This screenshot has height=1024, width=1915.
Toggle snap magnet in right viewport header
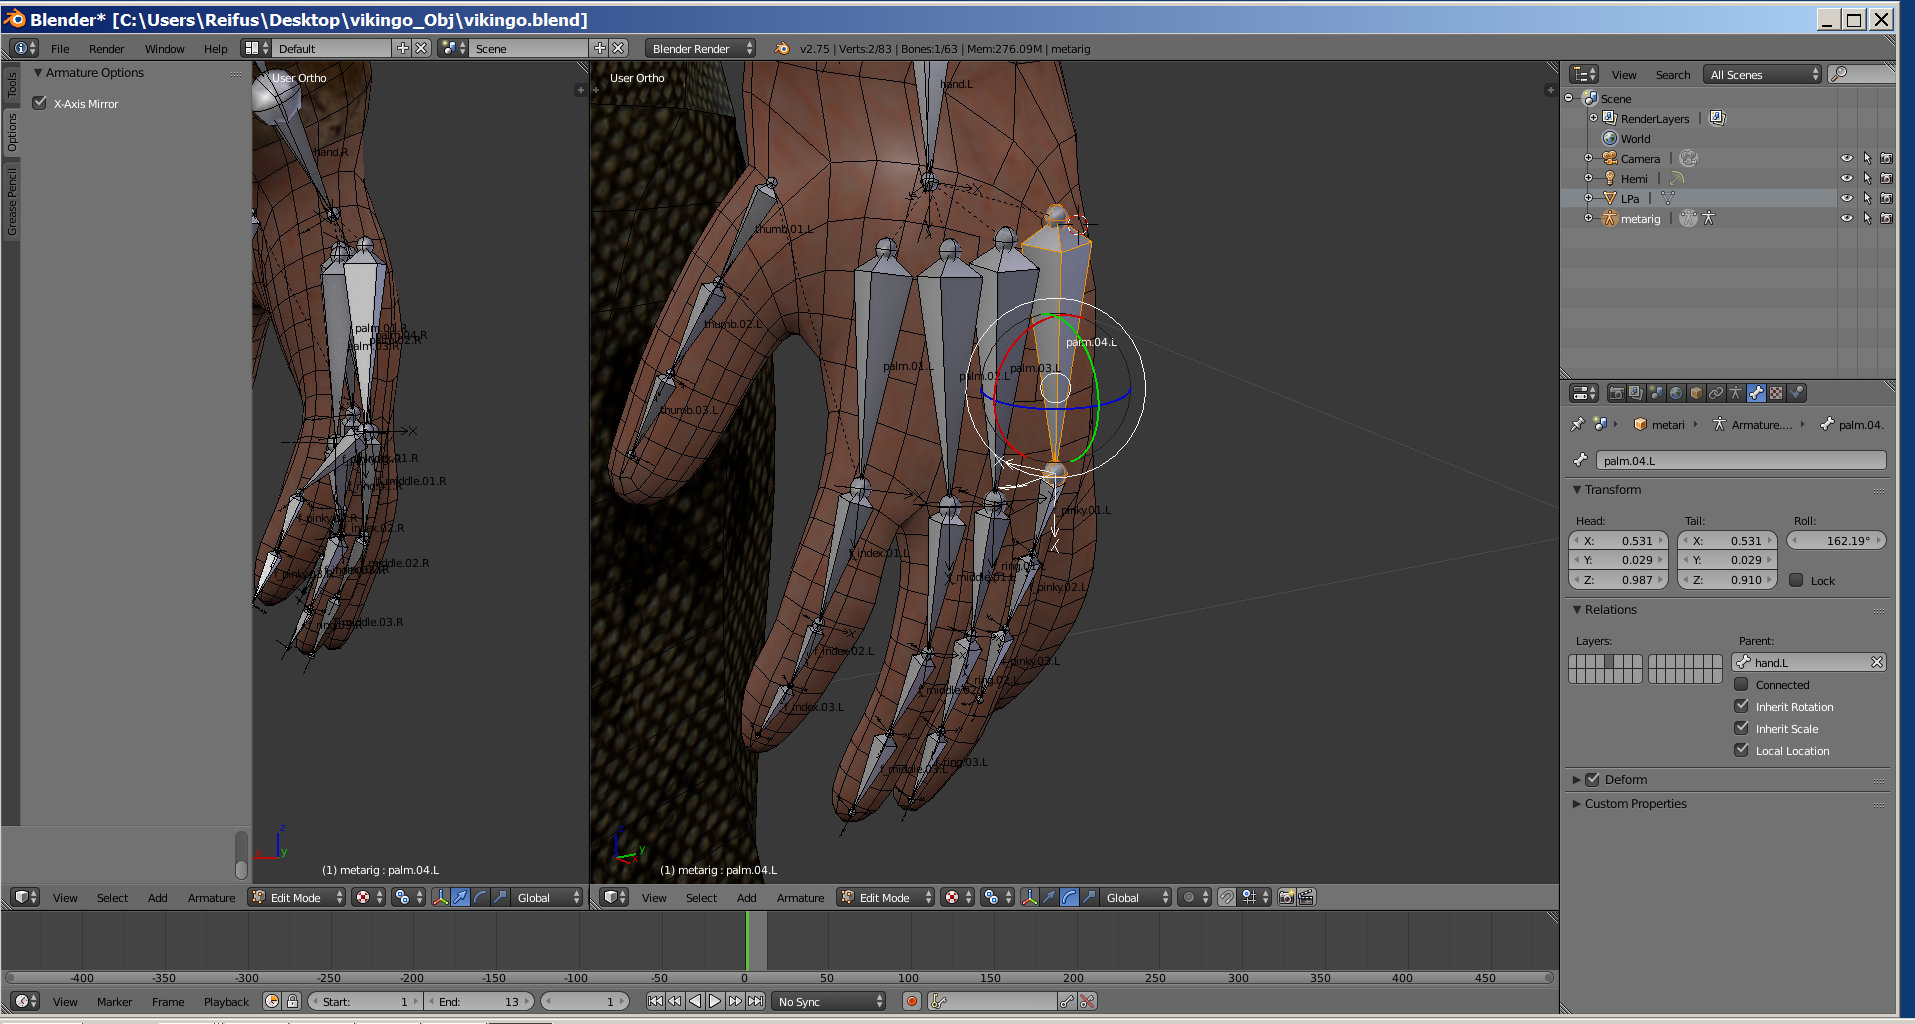click(1227, 897)
